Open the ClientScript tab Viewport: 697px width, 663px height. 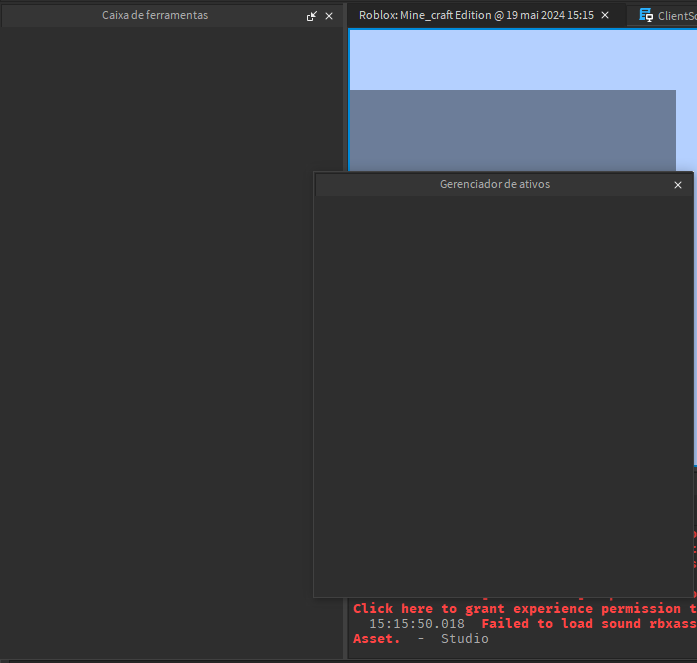[x=662, y=16]
